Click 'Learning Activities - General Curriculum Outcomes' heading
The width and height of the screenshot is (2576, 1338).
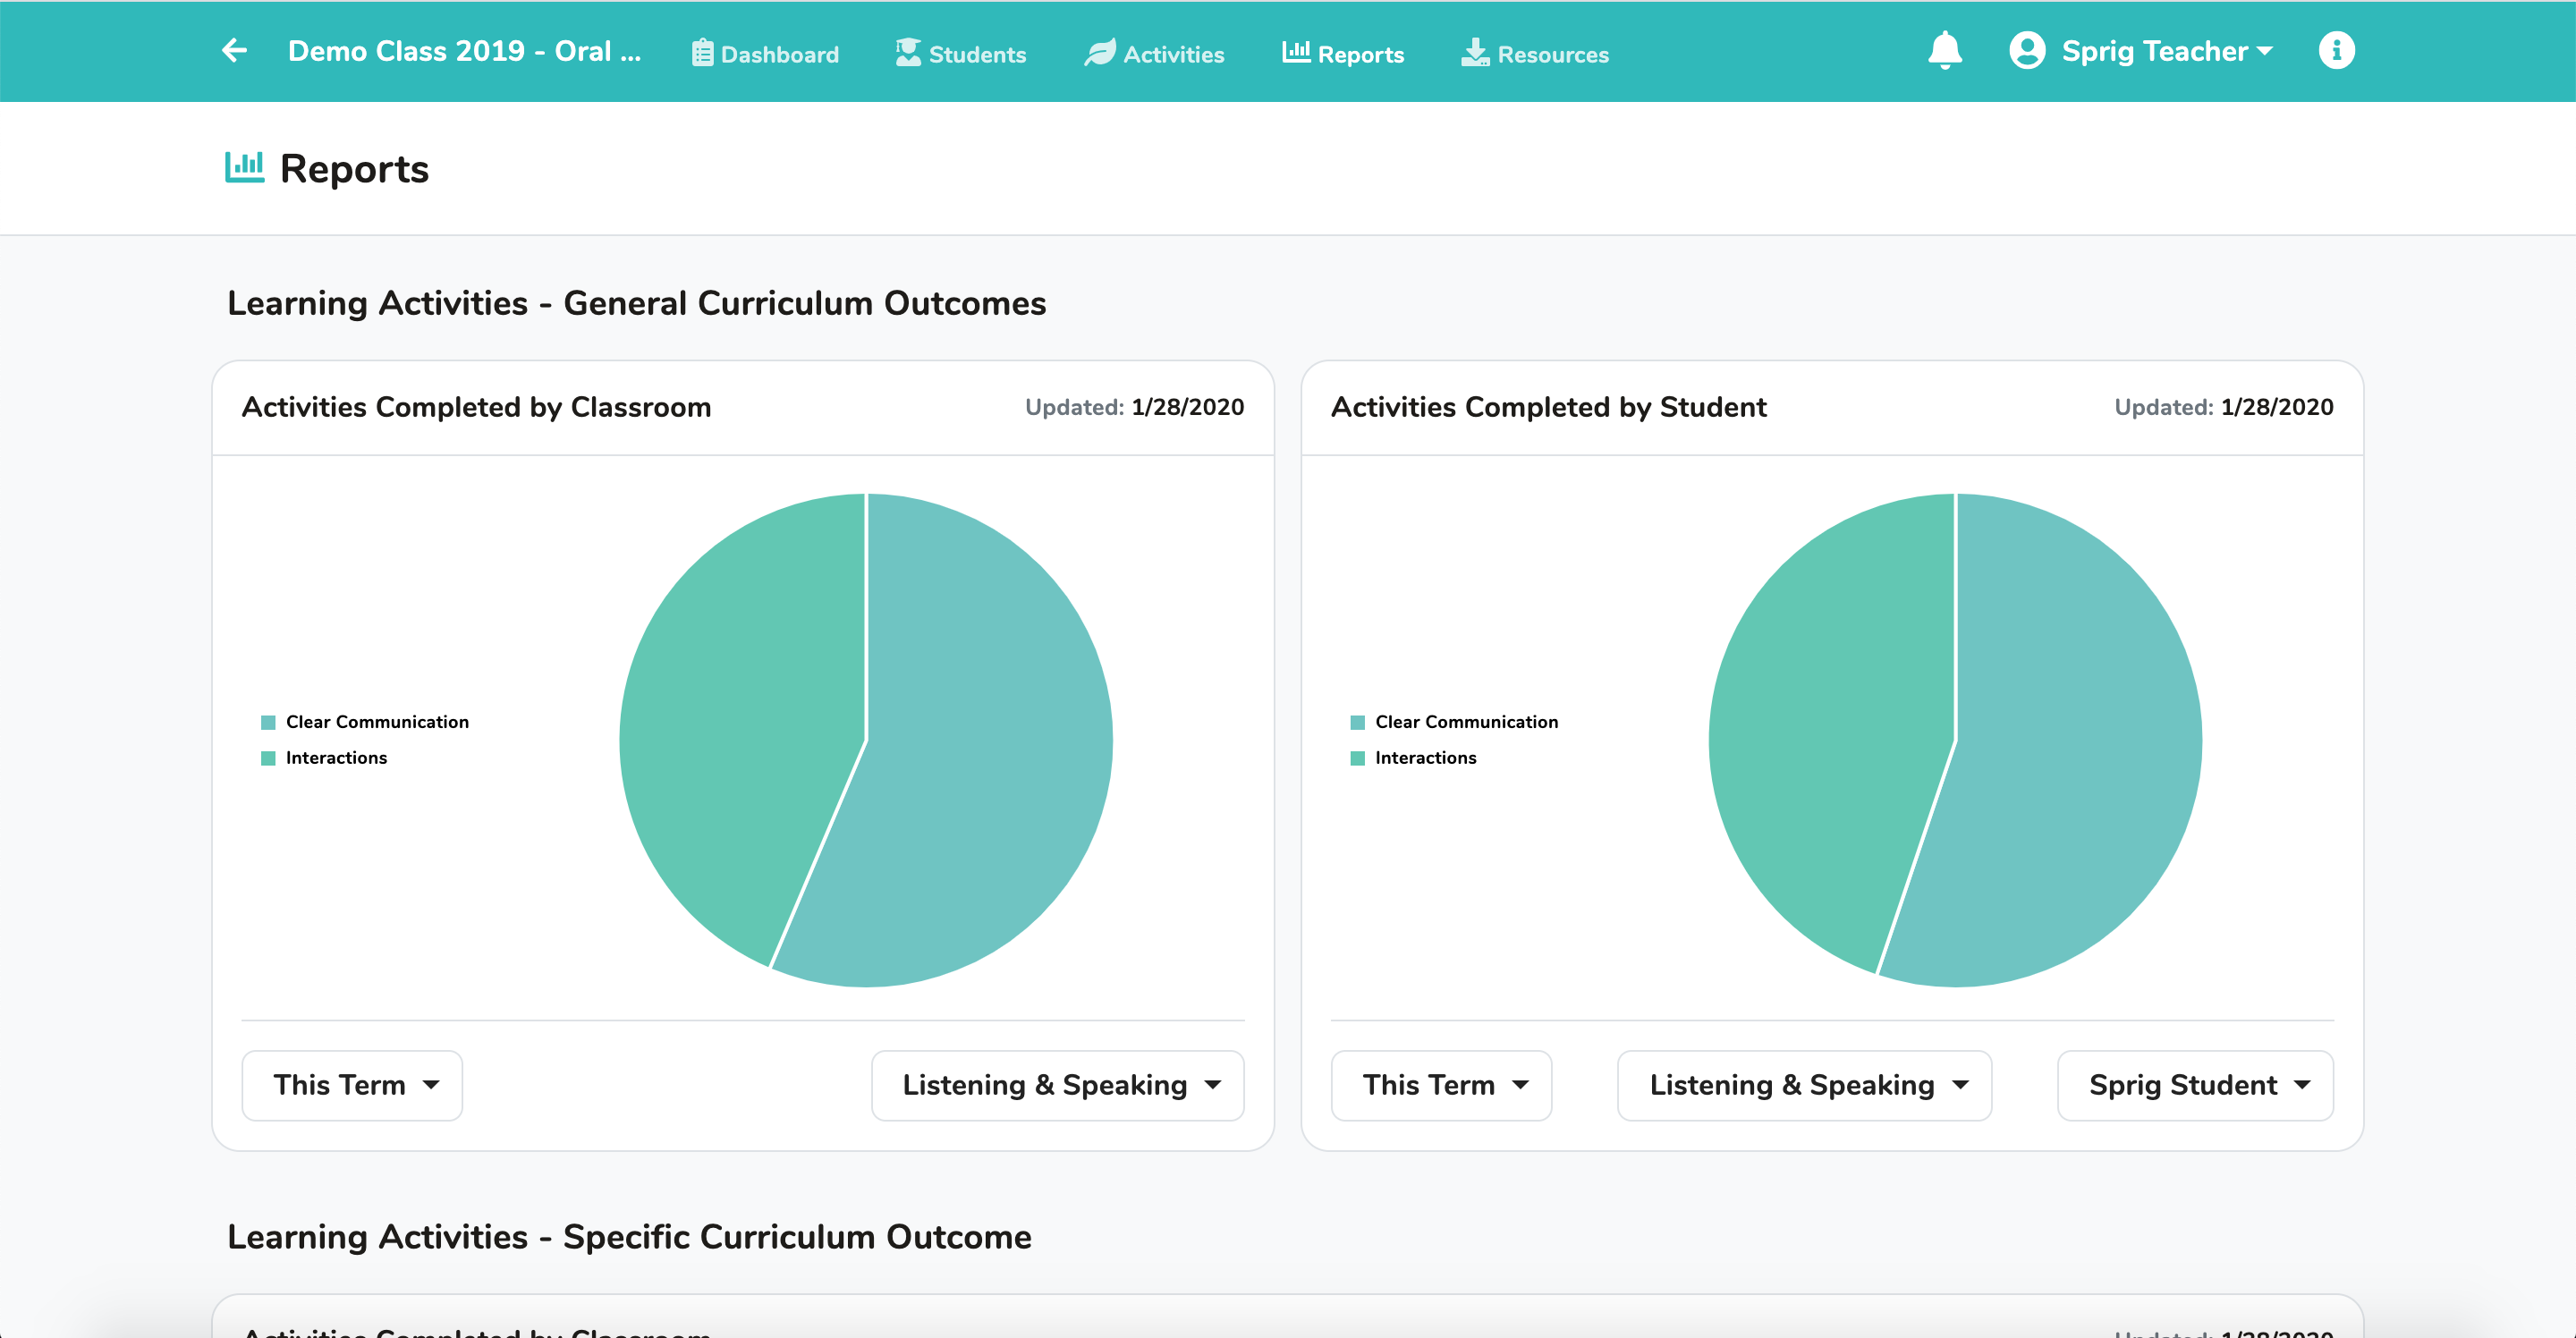(x=636, y=303)
